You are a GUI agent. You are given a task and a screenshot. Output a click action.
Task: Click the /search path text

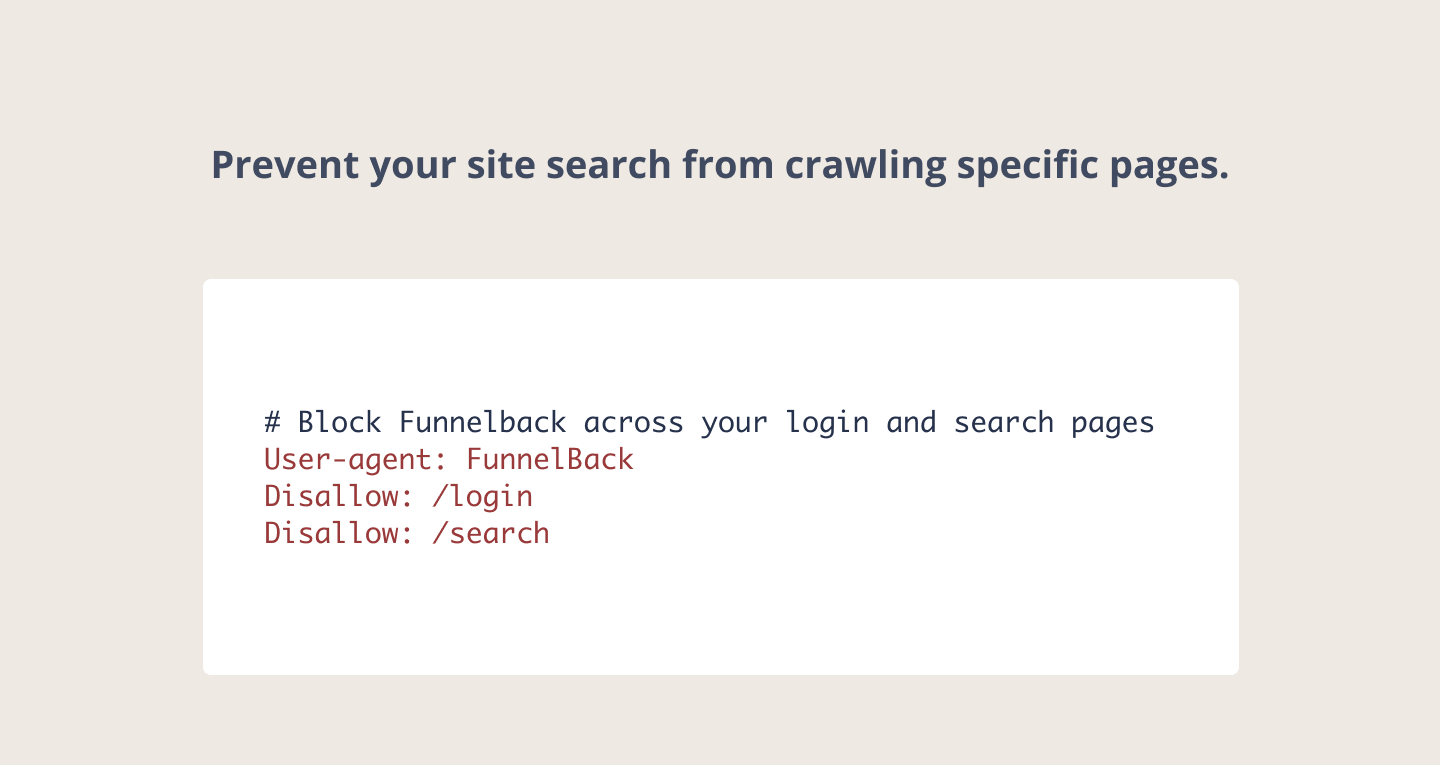click(491, 533)
